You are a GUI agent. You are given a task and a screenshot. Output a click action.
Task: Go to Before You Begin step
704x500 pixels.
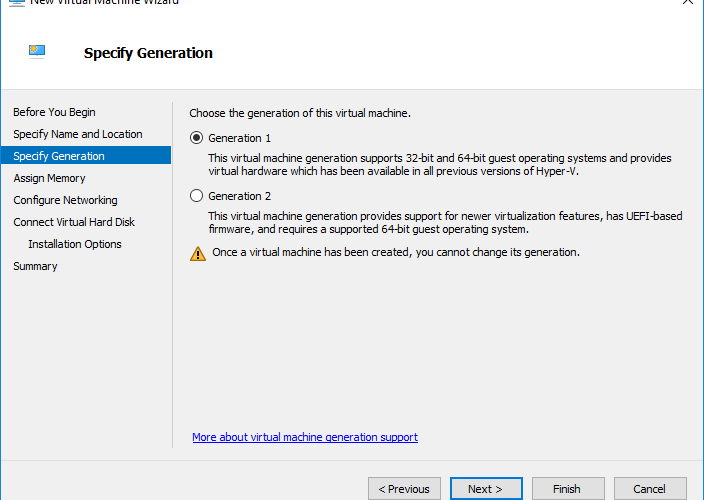[x=54, y=112]
